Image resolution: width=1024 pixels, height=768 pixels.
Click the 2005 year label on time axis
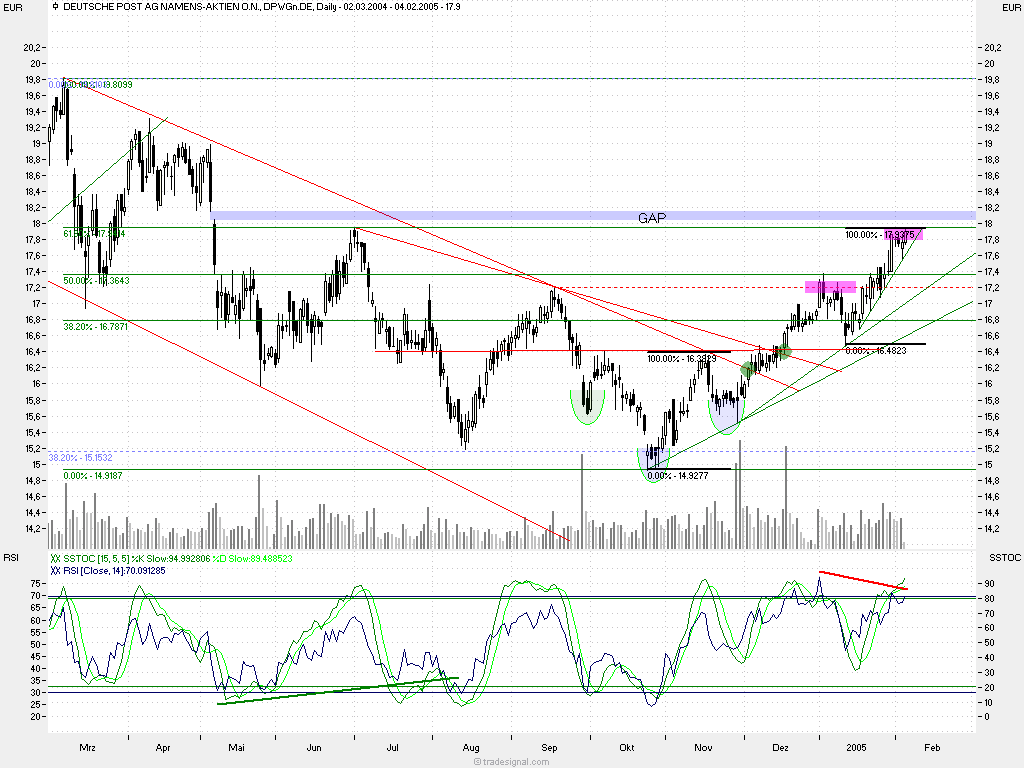[856, 747]
